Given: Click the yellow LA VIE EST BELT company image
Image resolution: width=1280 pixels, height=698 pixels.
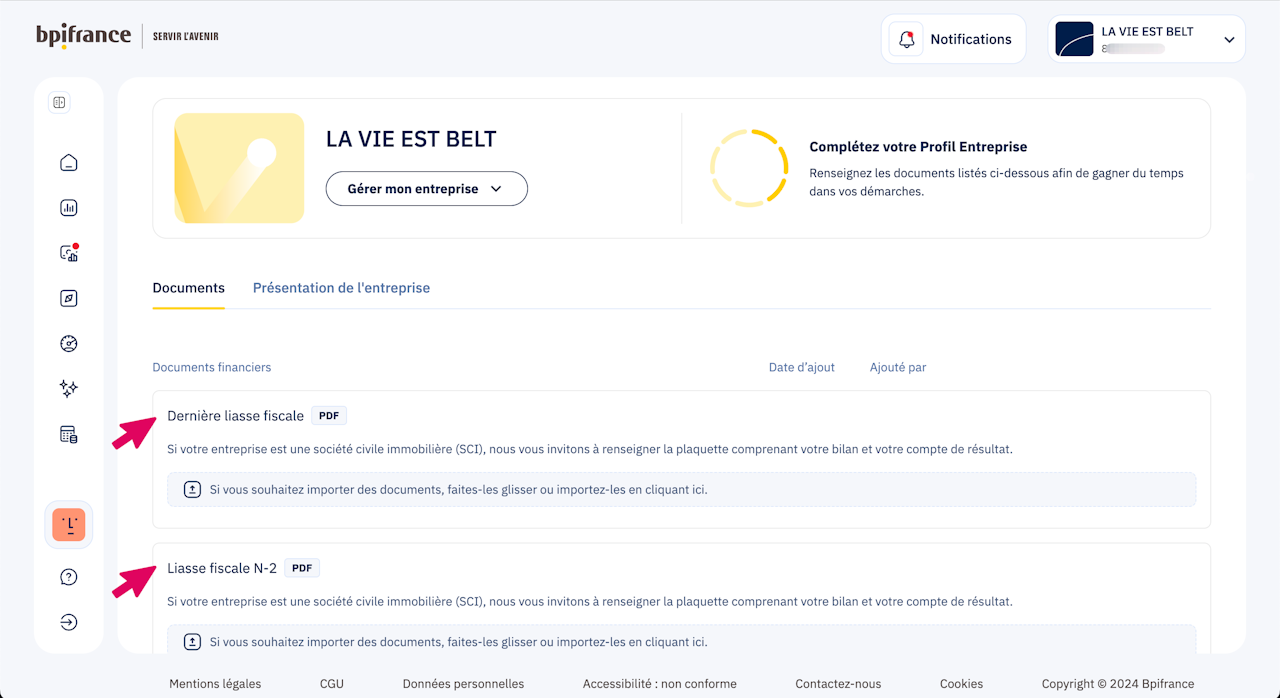Looking at the screenshot, I should pyautogui.click(x=239, y=168).
